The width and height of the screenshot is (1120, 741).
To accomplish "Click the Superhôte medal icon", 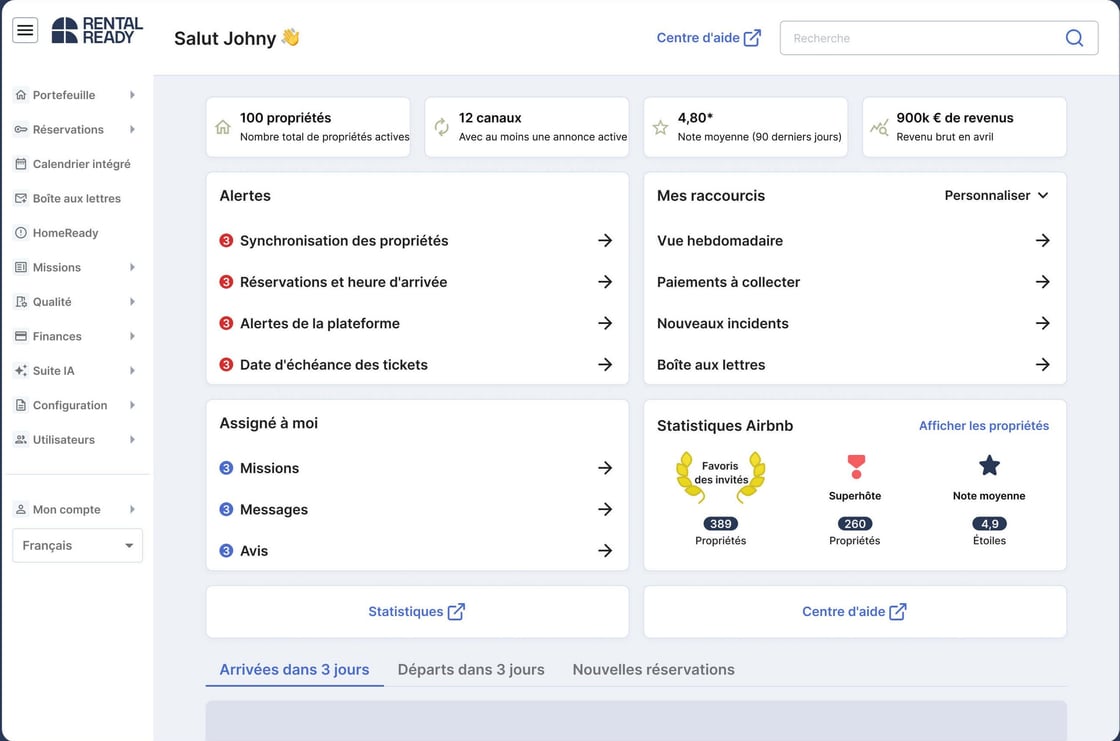I will point(856,467).
